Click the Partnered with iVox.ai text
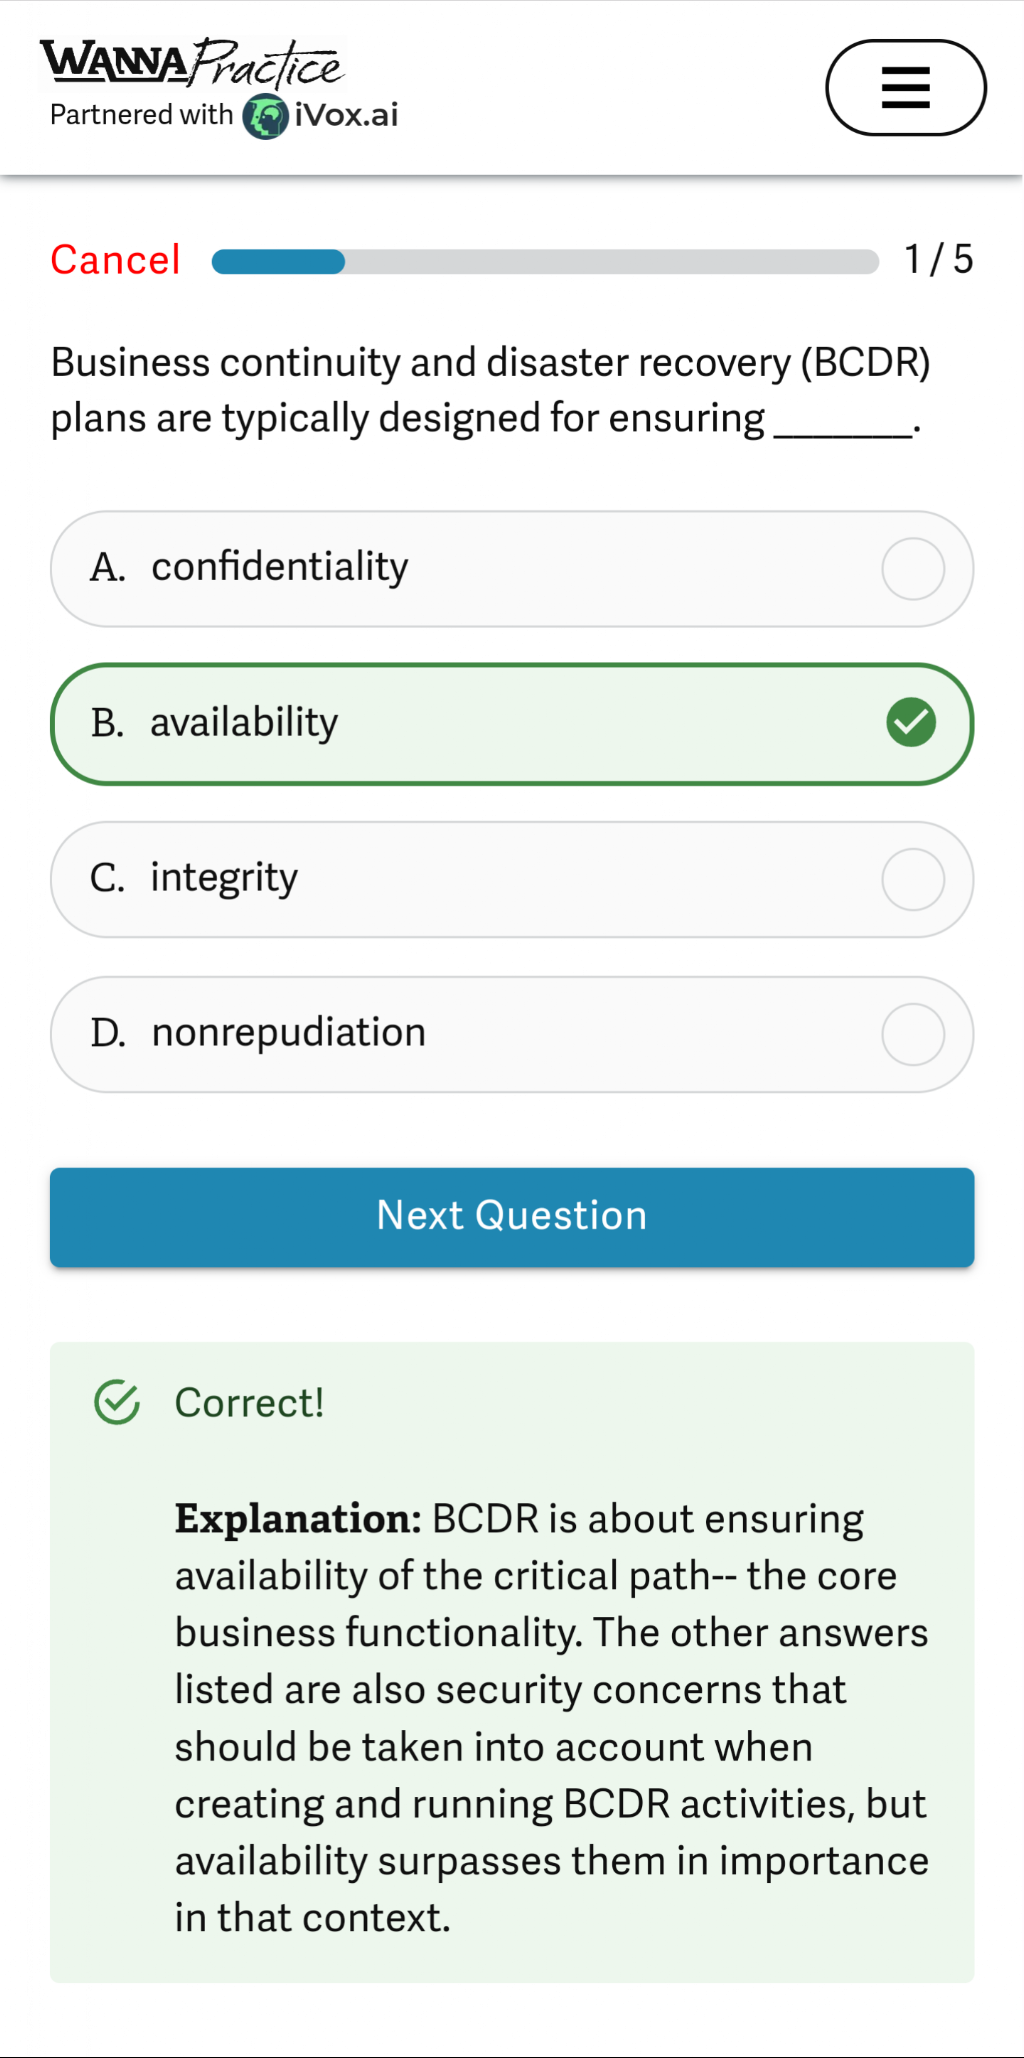The width and height of the screenshot is (1024, 2058). (x=222, y=113)
